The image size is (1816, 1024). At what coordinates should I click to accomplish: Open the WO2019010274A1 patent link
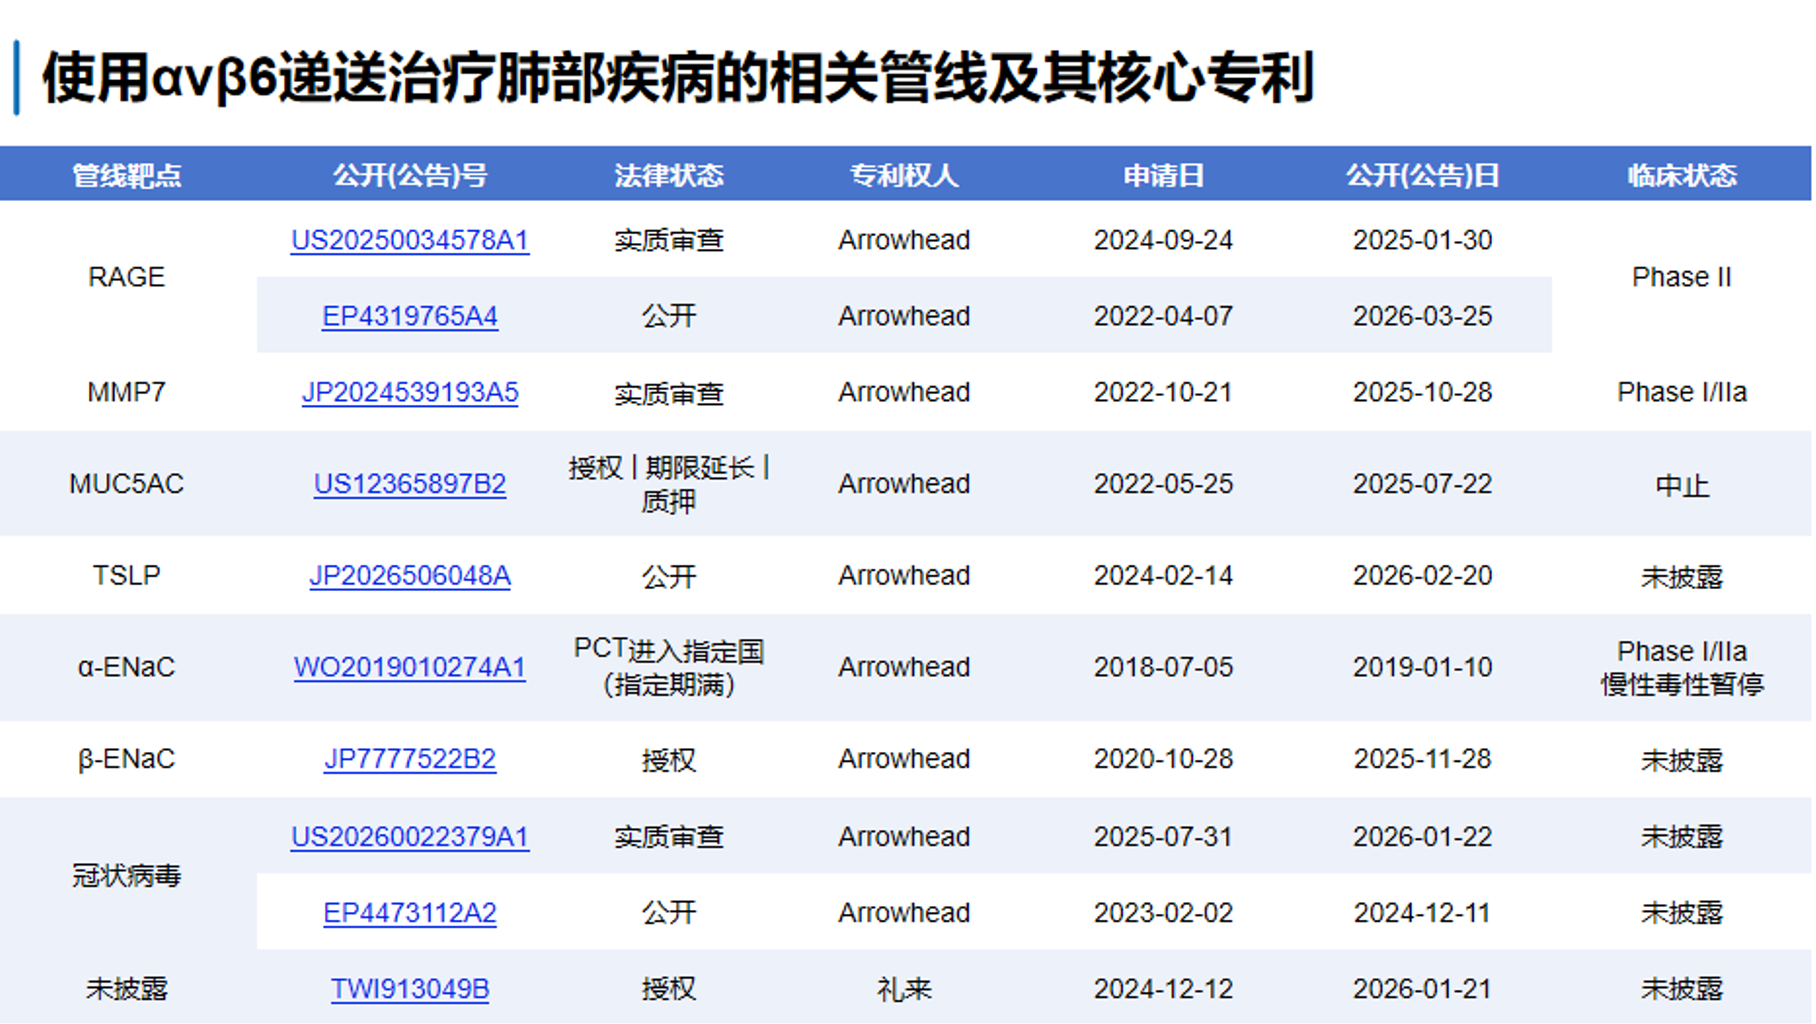(x=411, y=667)
